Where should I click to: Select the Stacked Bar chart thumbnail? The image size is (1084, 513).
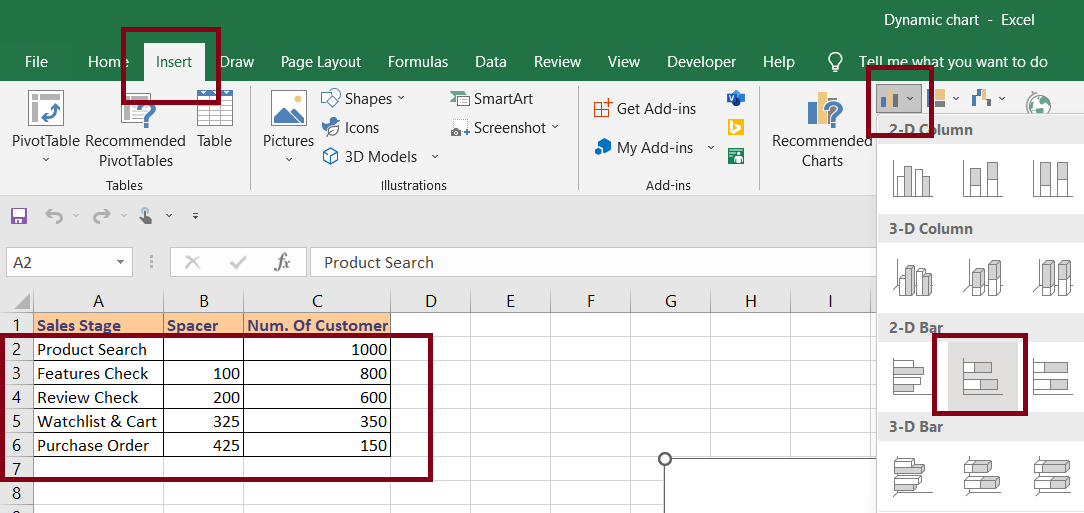[x=981, y=375]
